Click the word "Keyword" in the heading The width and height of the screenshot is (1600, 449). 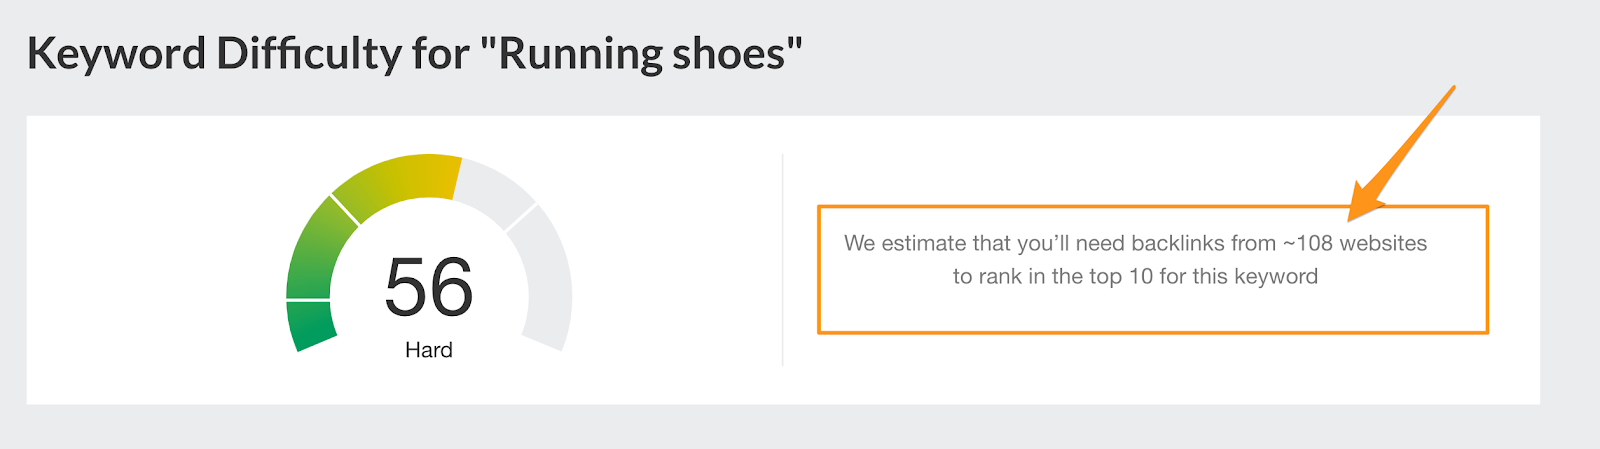(116, 53)
